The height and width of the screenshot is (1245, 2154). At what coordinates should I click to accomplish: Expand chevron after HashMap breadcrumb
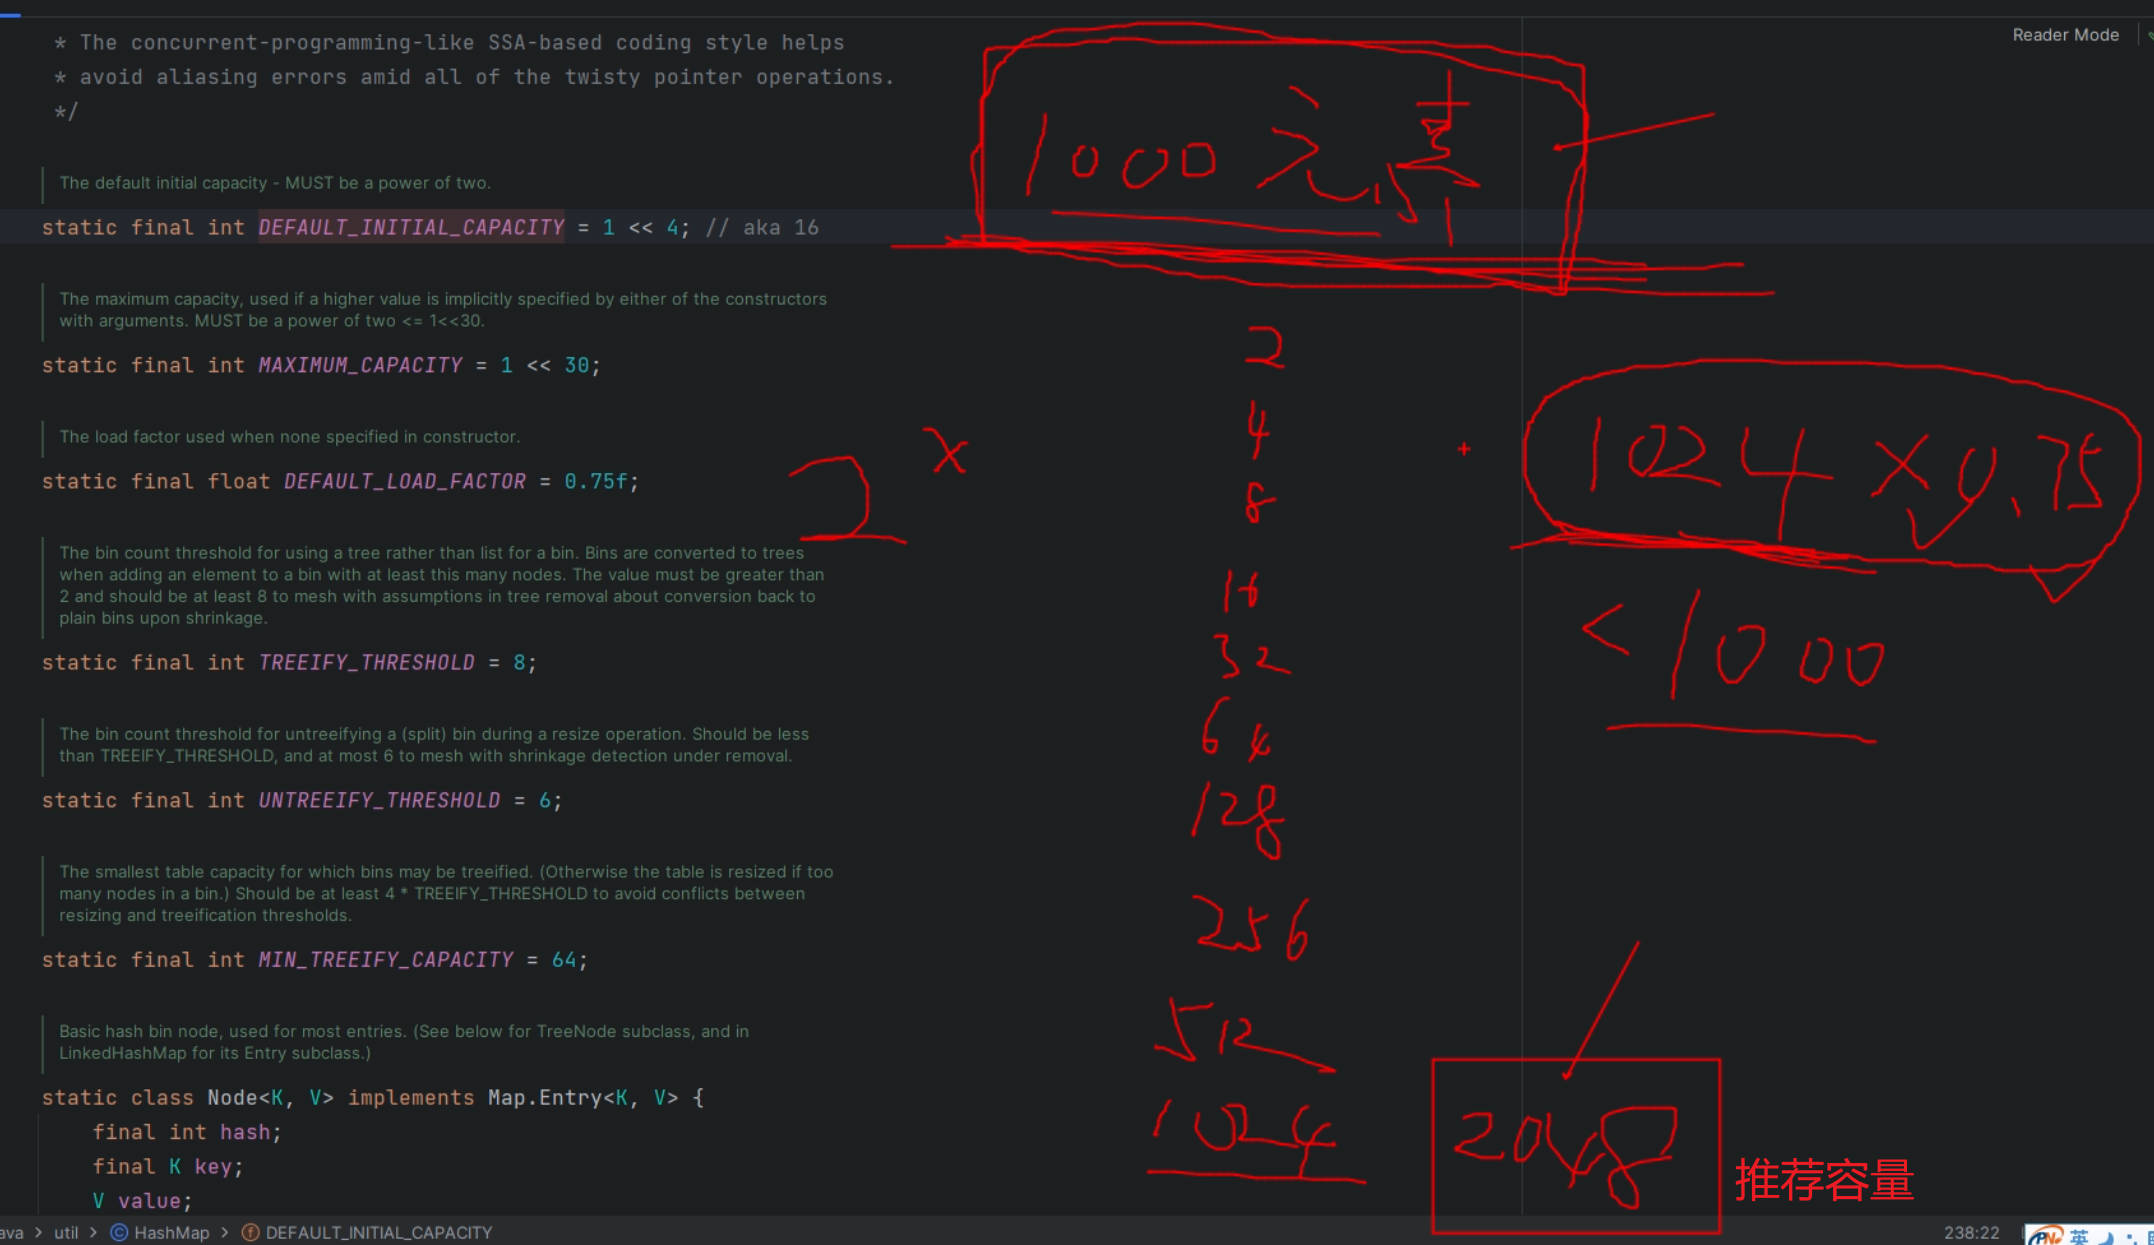tap(225, 1232)
